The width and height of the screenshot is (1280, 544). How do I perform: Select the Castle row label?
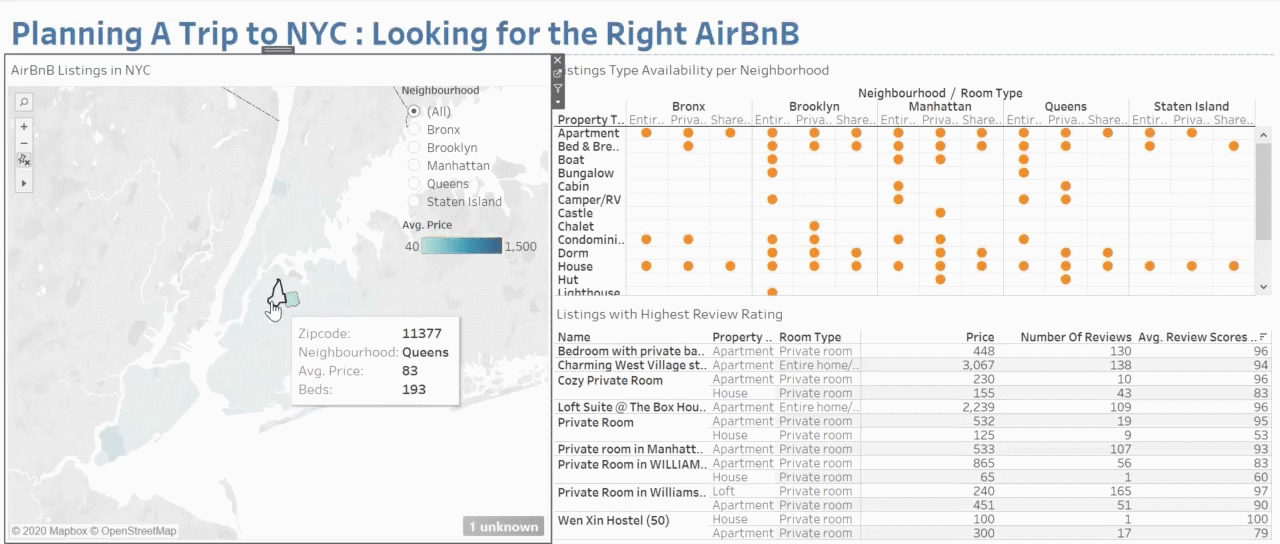575,213
